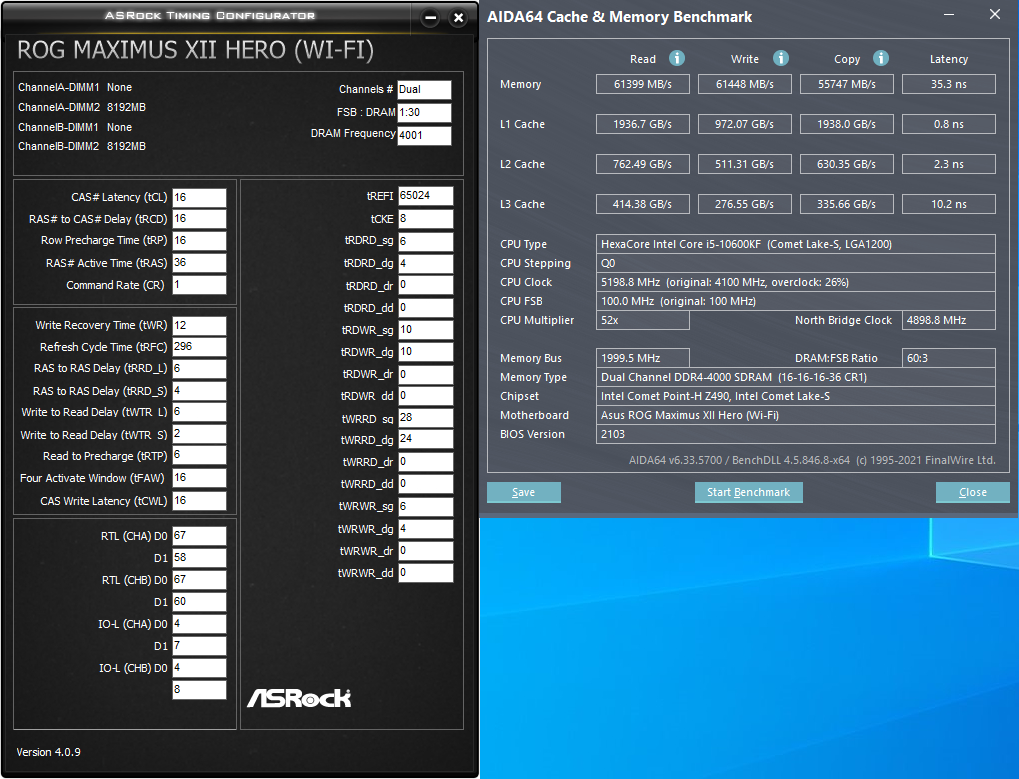Select the CPU Clock value 5198.8 MHz

(x=795, y=282)
